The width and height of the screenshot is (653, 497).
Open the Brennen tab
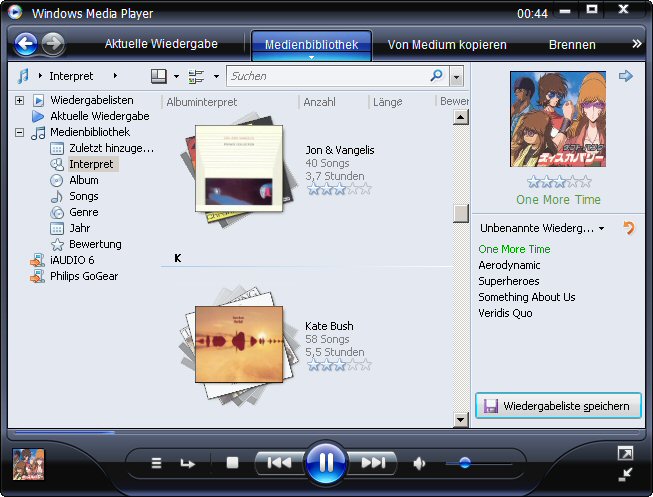click(572, 45)
